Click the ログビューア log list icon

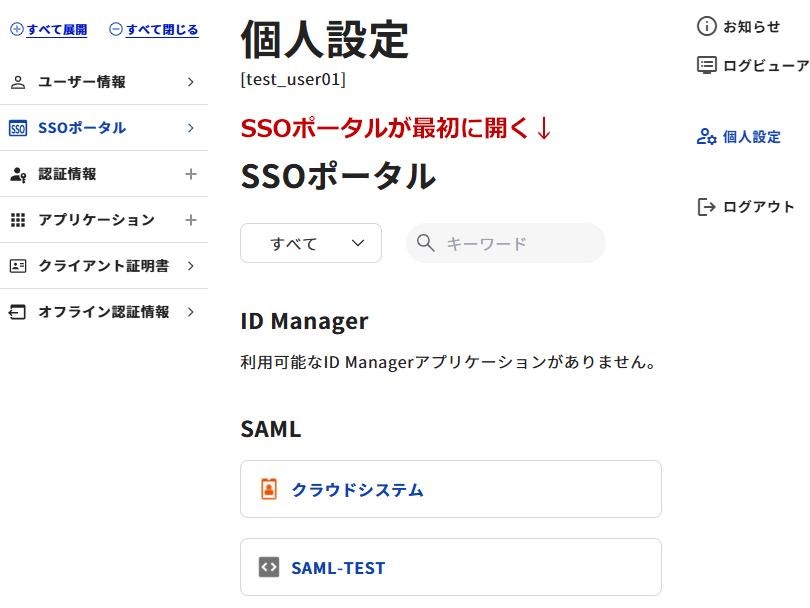click(x=707, y=66)
